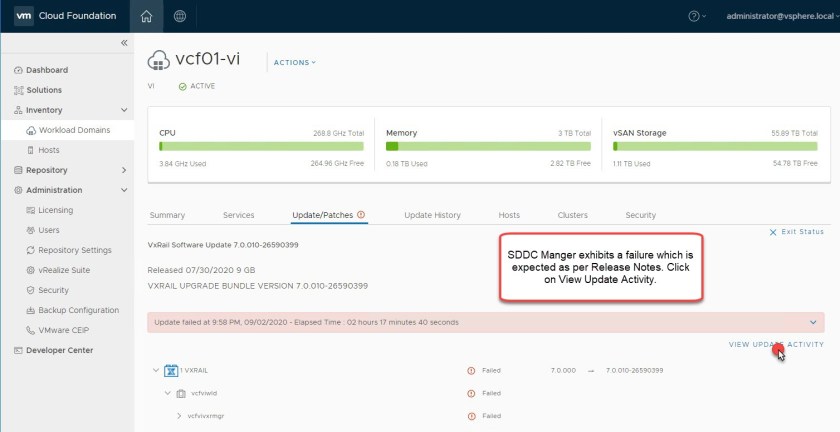Open Backup Configuration
This screenshot has height=432, width=840.
pos(79,310)
